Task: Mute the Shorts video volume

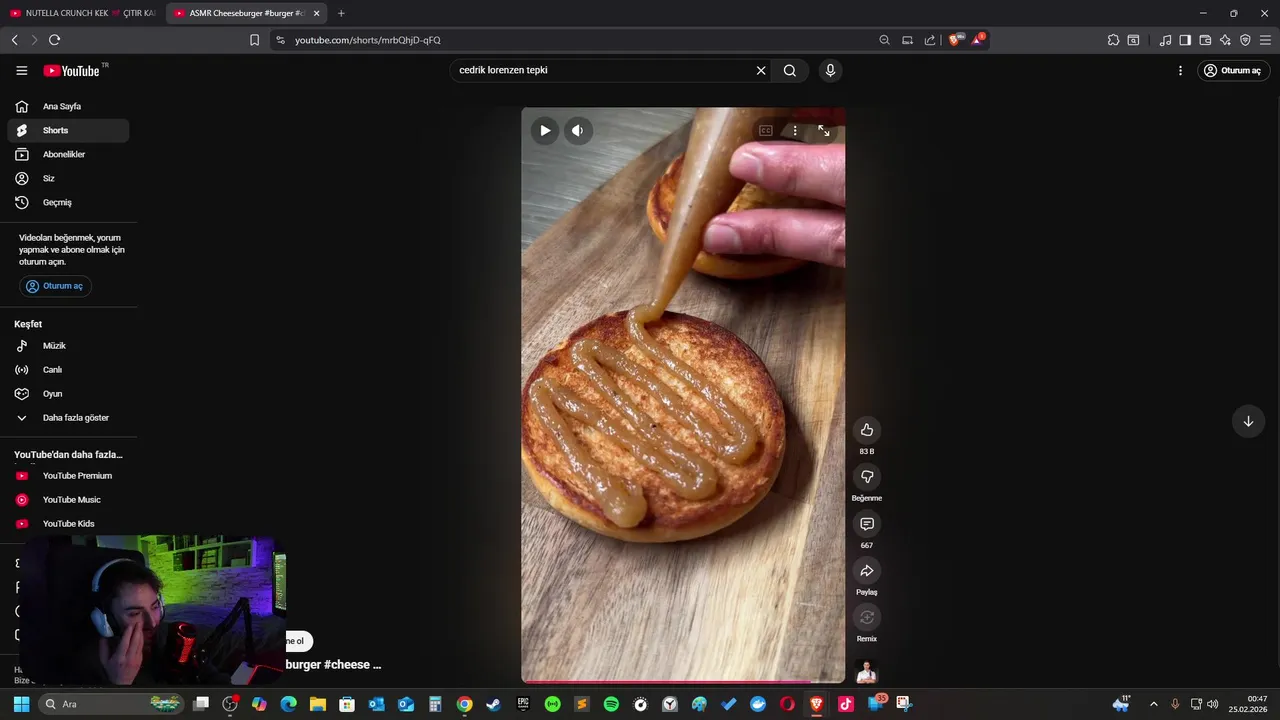Action: pos(578,130)
